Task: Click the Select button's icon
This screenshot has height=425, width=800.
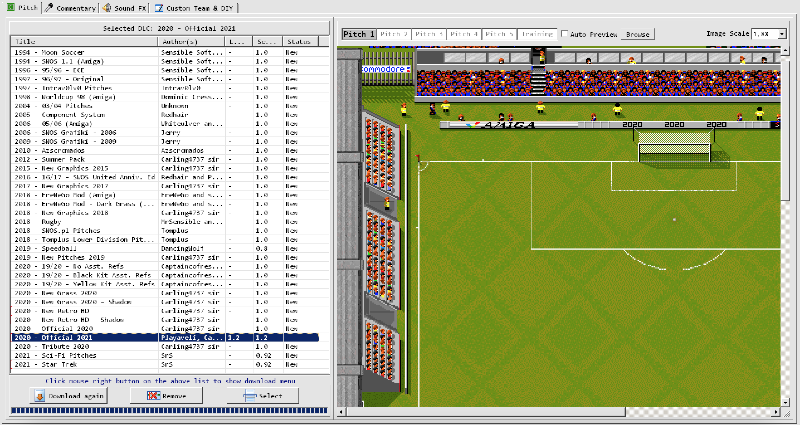Action: pos(247,396)
